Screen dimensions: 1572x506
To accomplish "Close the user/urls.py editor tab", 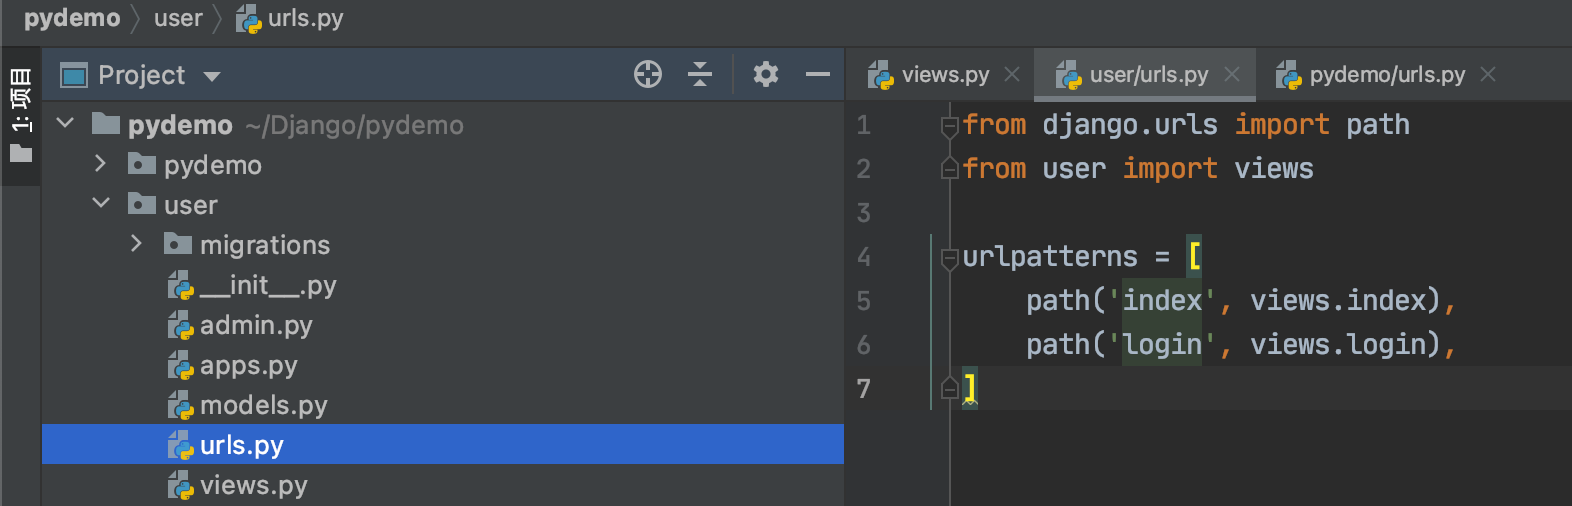I will [x=1232, y=74].
